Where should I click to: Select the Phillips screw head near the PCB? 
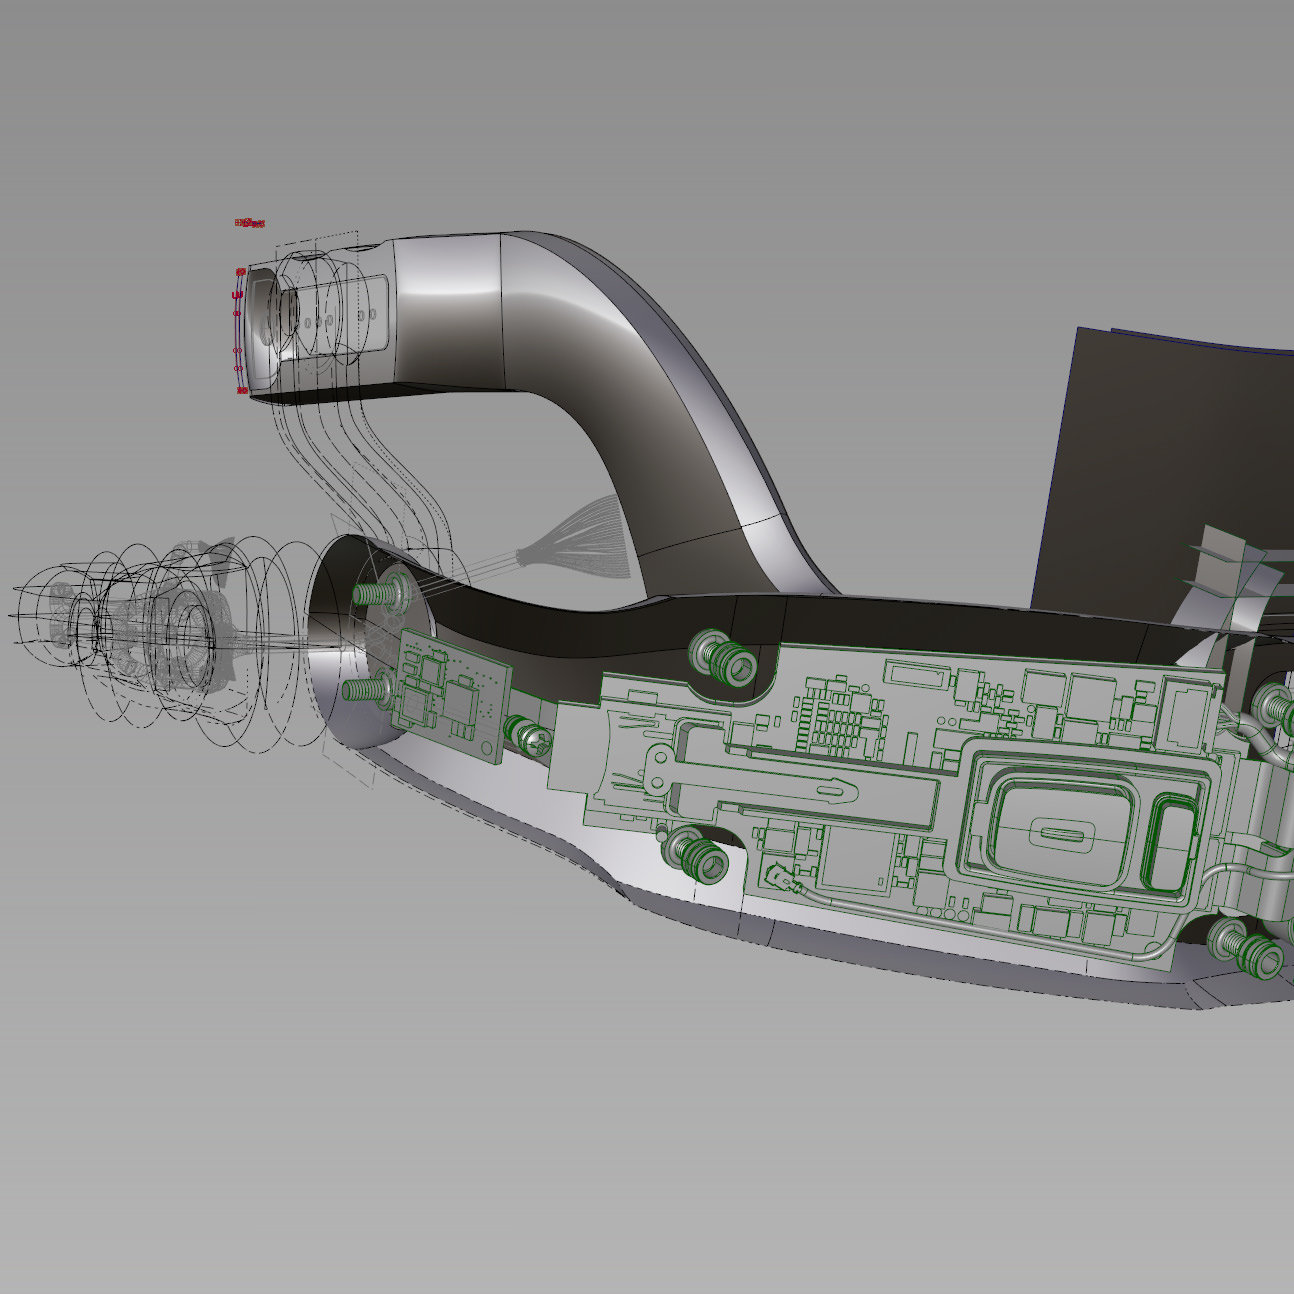pos(533,741)
